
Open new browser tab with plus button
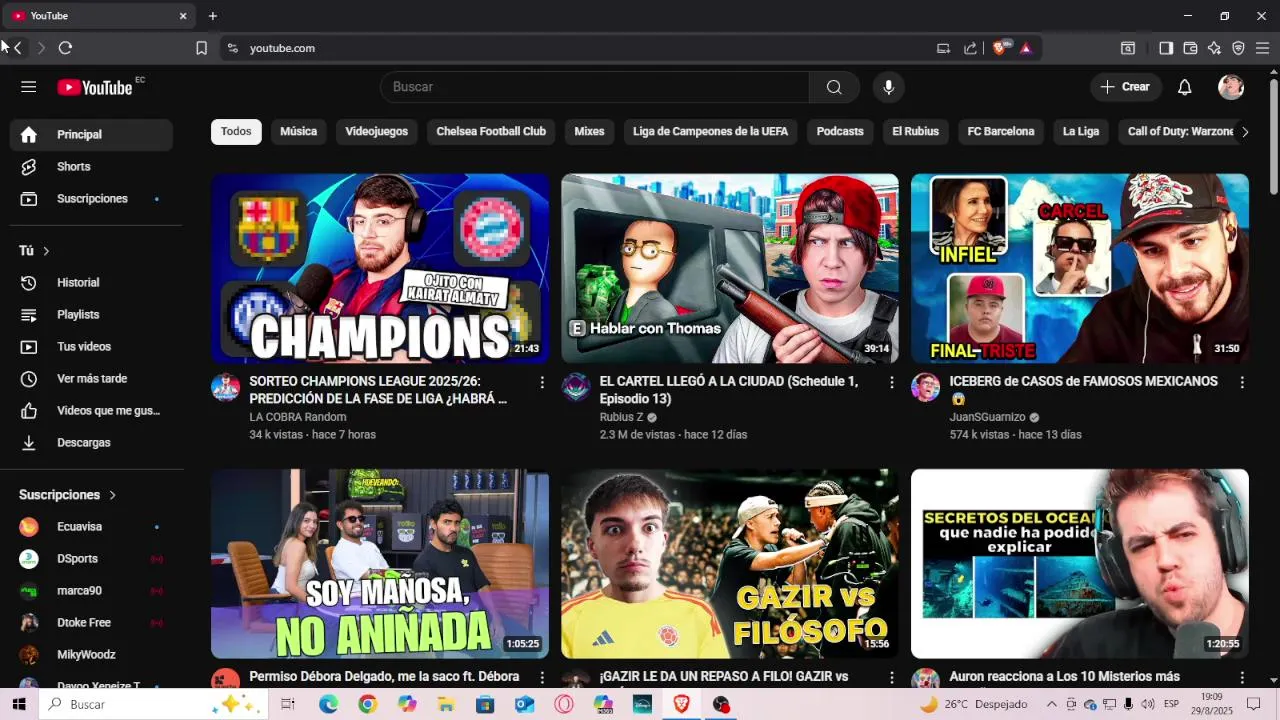(213, 16)
